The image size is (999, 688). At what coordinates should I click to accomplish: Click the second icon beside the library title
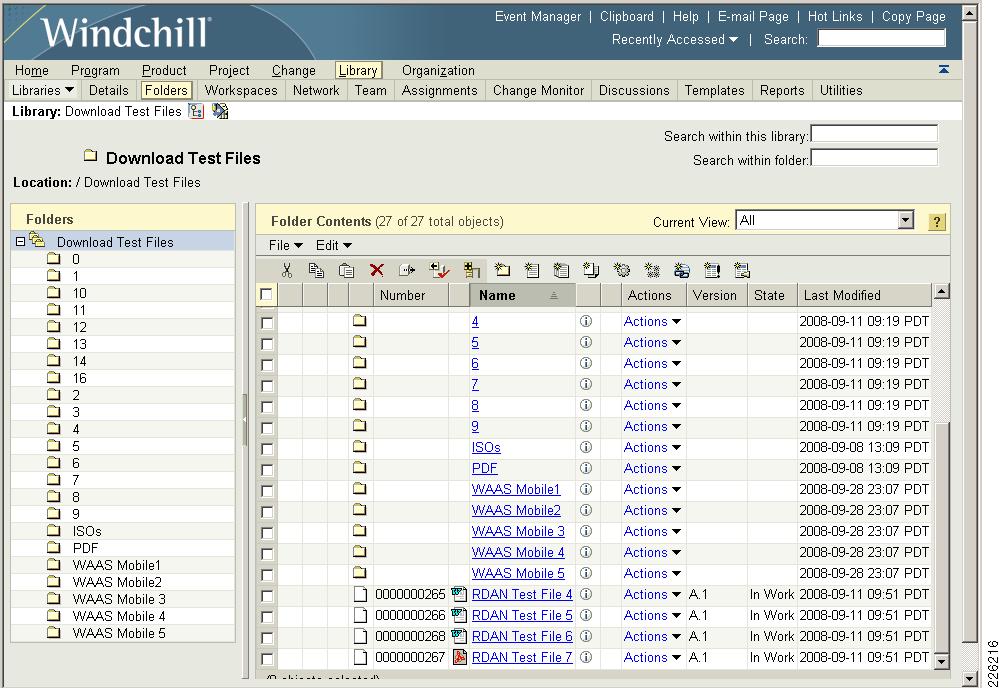click(x=220, y=111)
